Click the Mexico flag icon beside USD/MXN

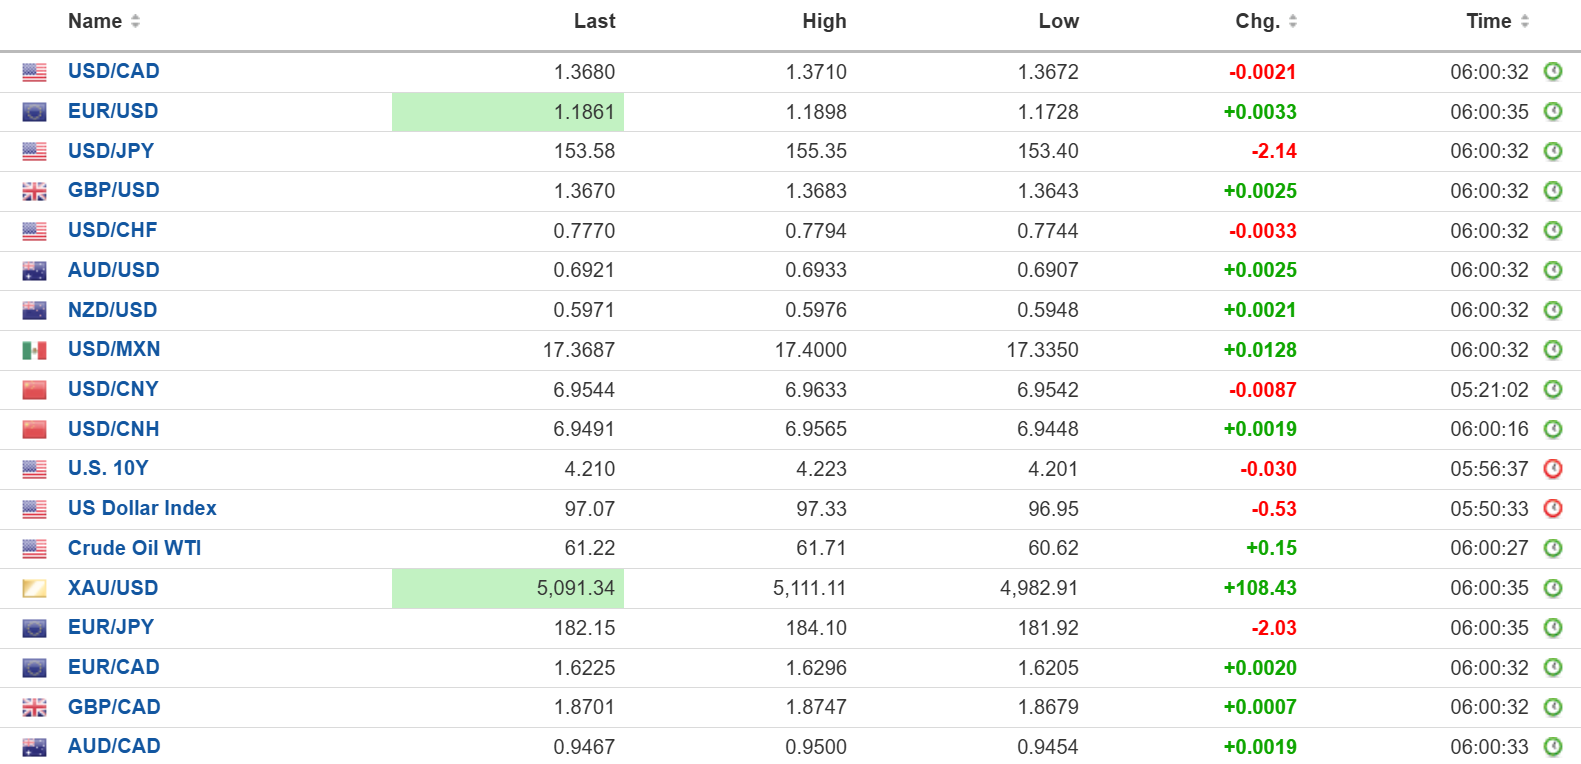point(34,350)
